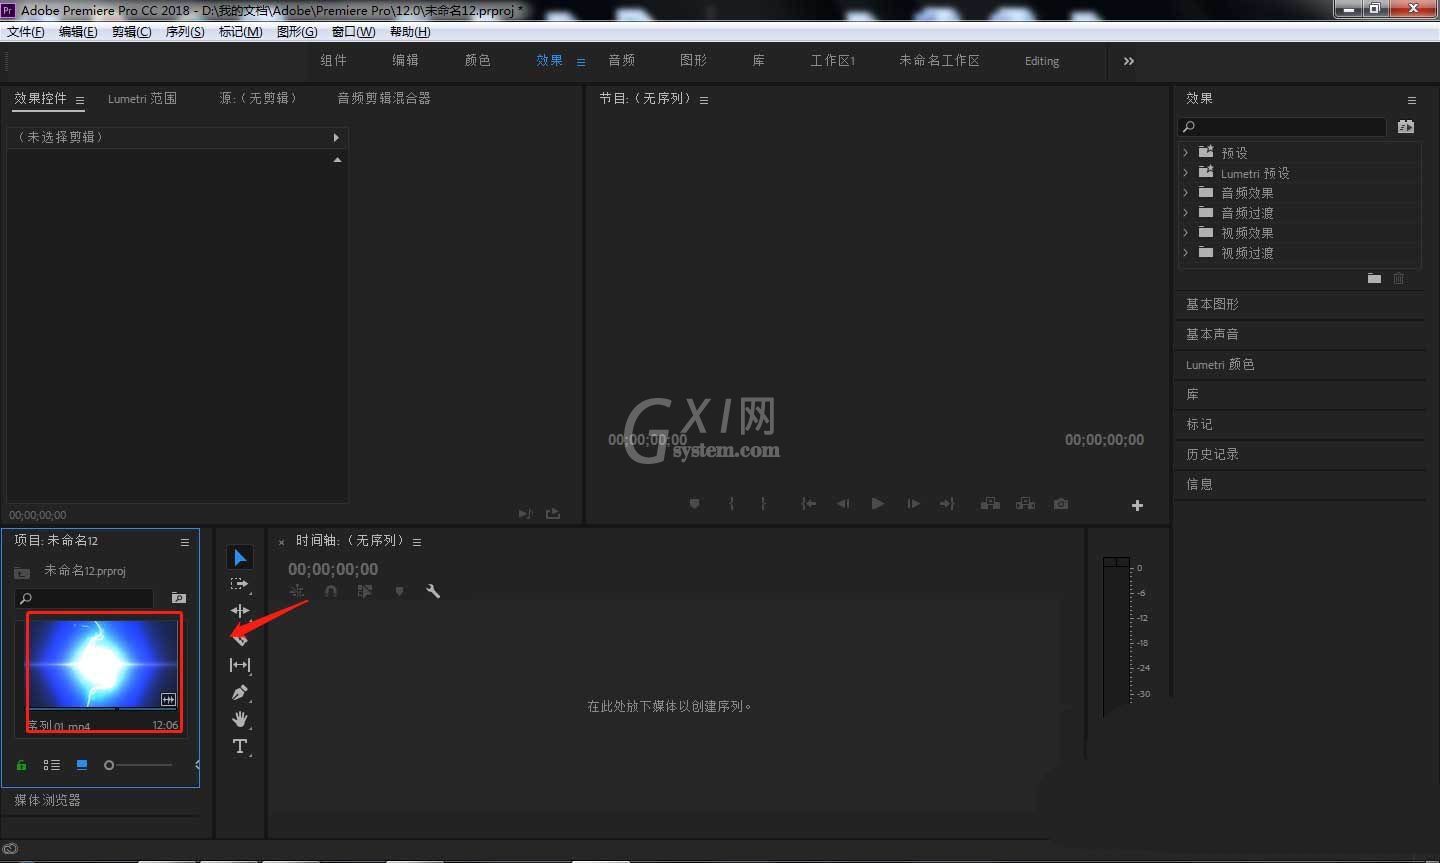Click Go to In point button
This screenshot has width=1440, height=863.
coord(808,504)
